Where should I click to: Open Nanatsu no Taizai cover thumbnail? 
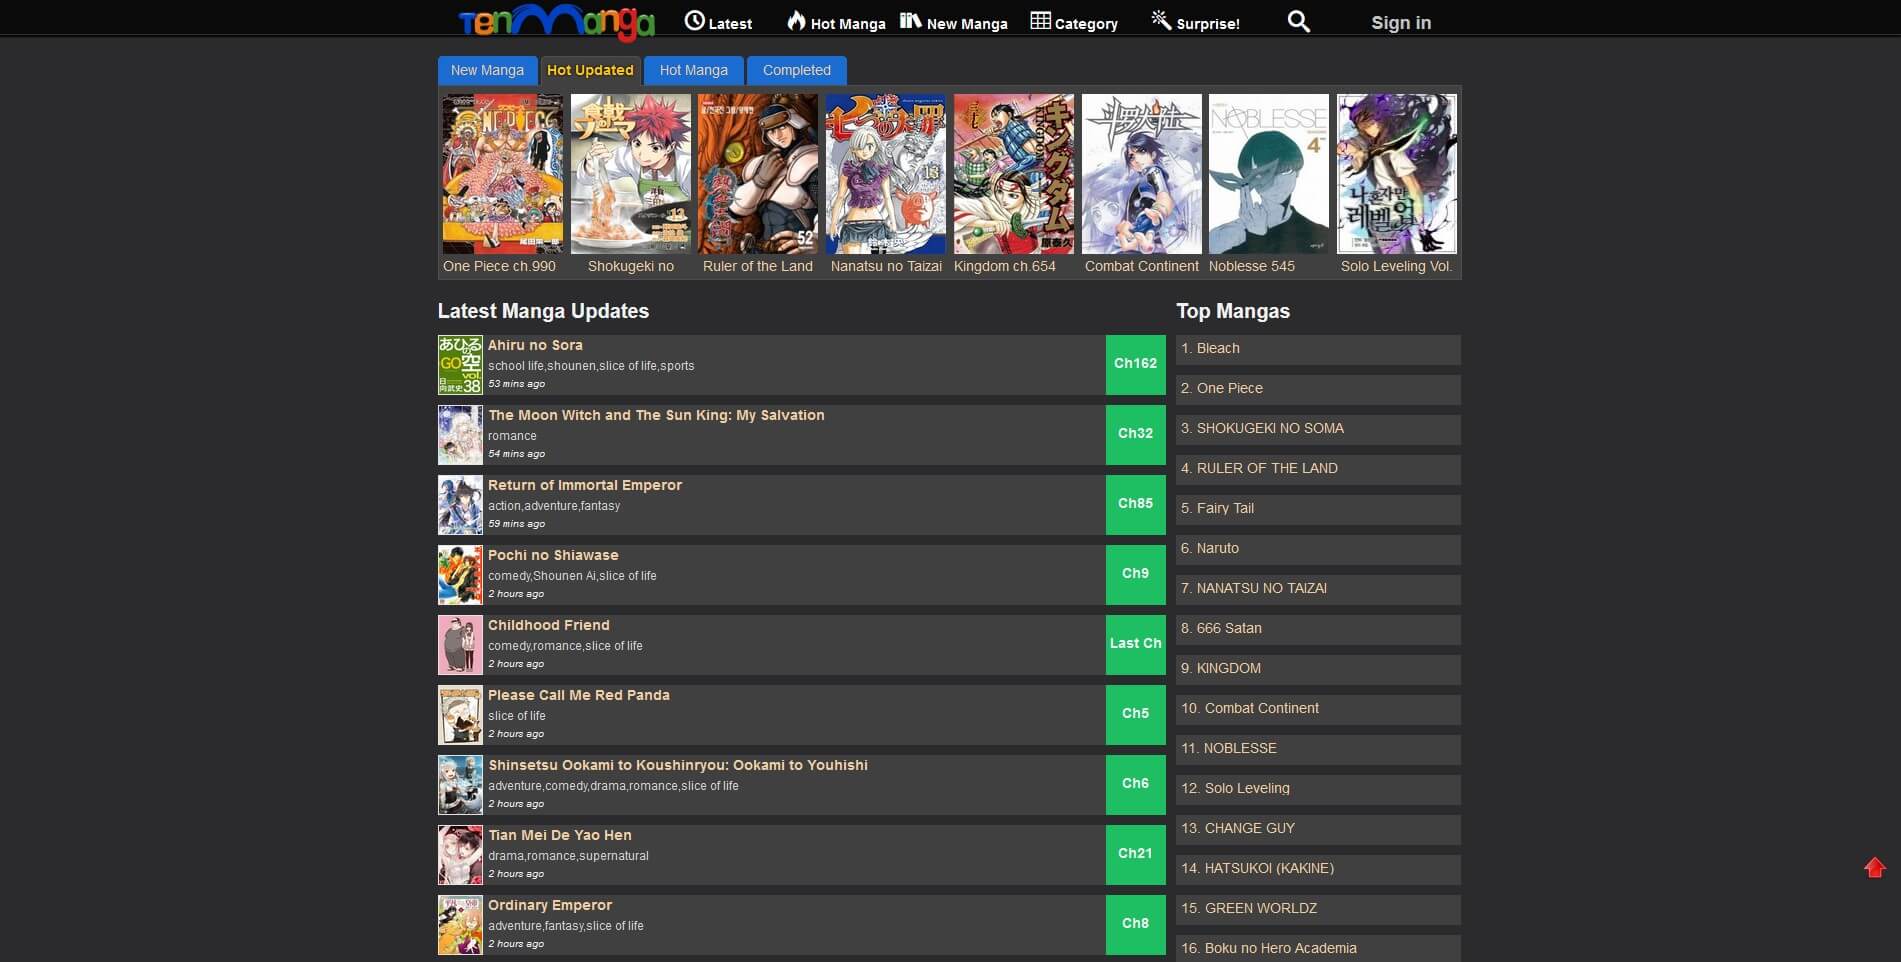[x=886, y=174]
